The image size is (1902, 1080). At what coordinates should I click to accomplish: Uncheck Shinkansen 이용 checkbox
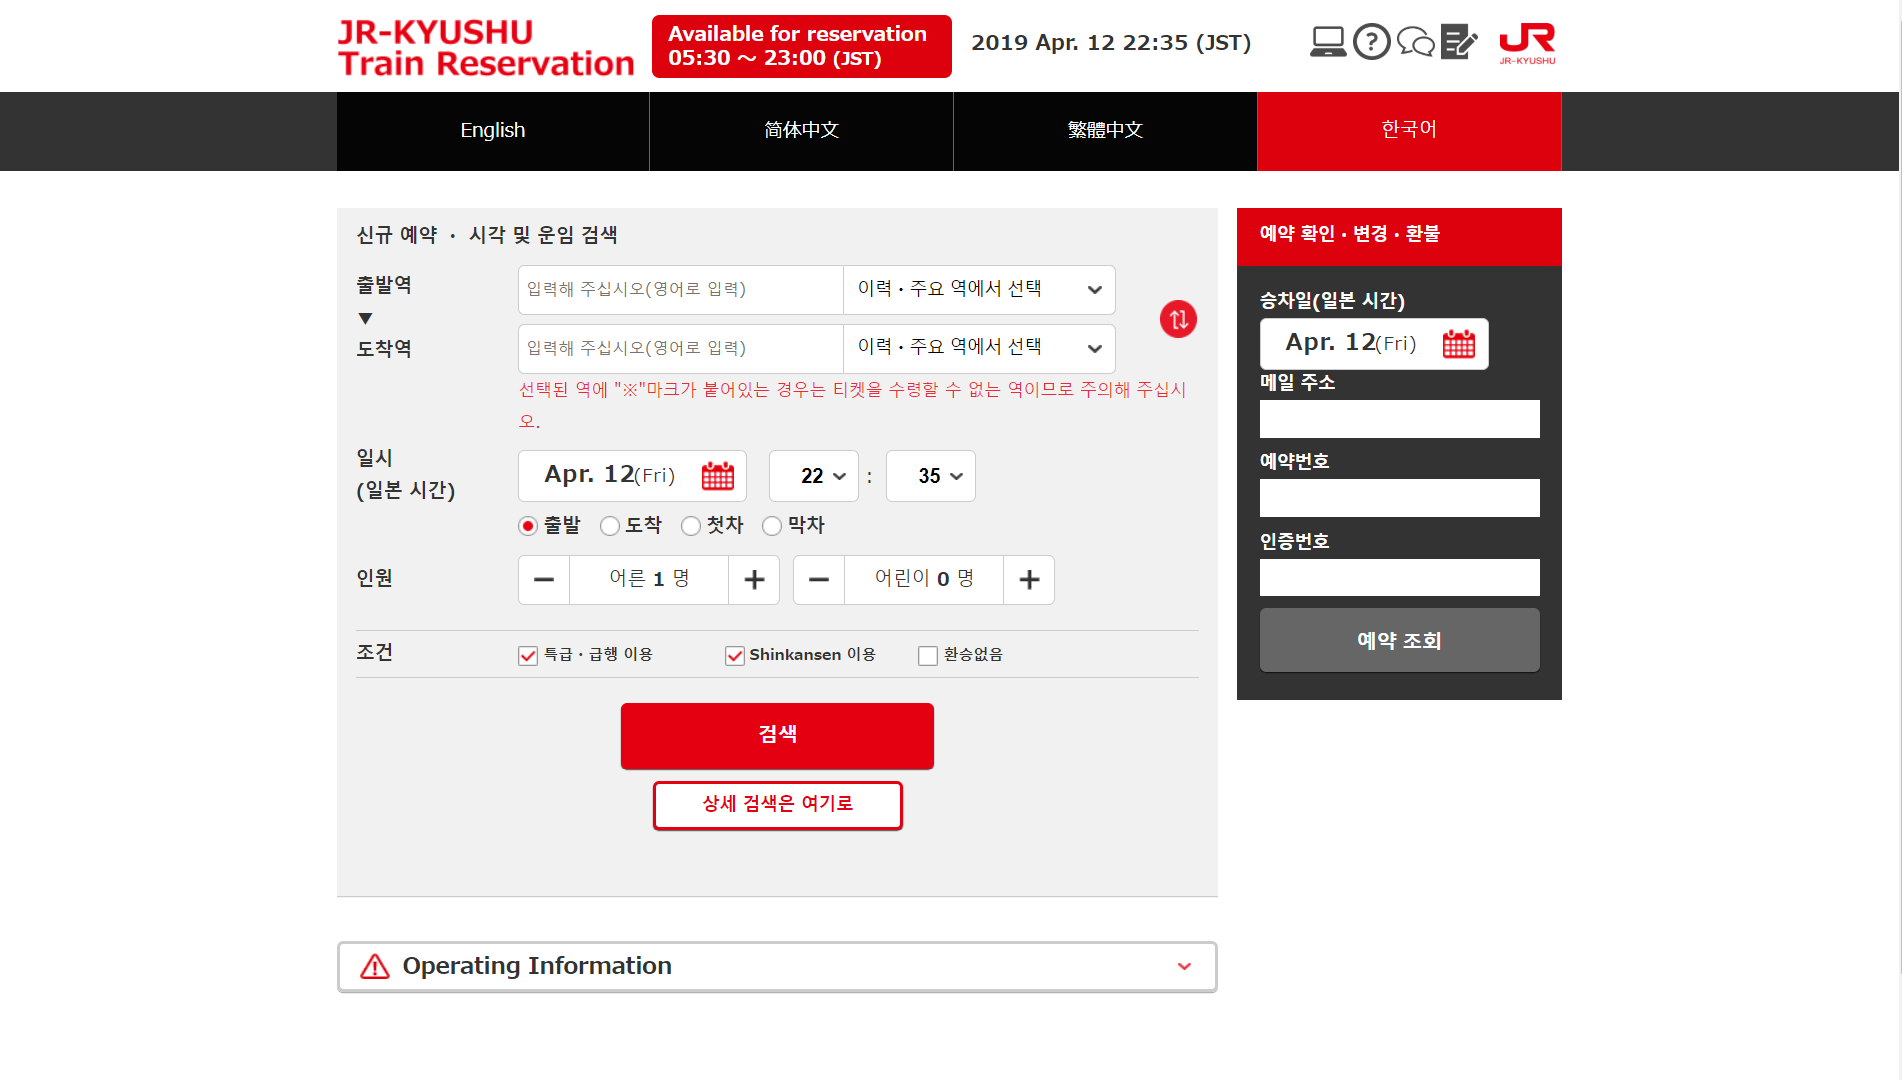pyautogui.click(x=735, y=655)
